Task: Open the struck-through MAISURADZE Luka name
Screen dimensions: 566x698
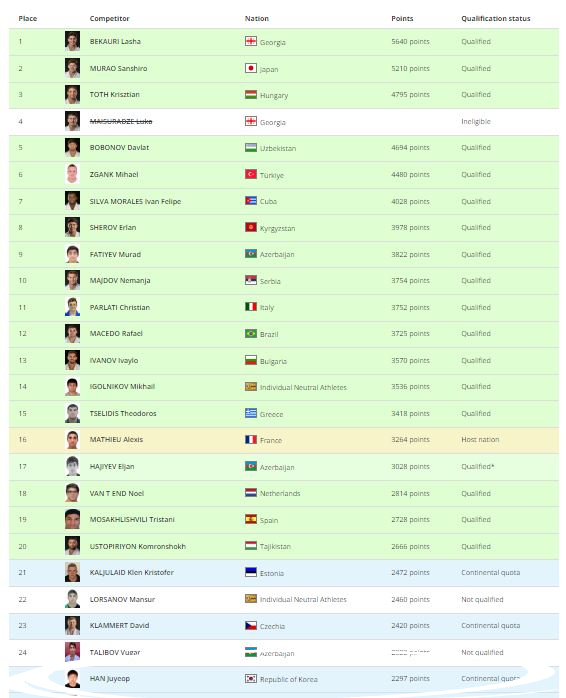Action: (121, 121)
